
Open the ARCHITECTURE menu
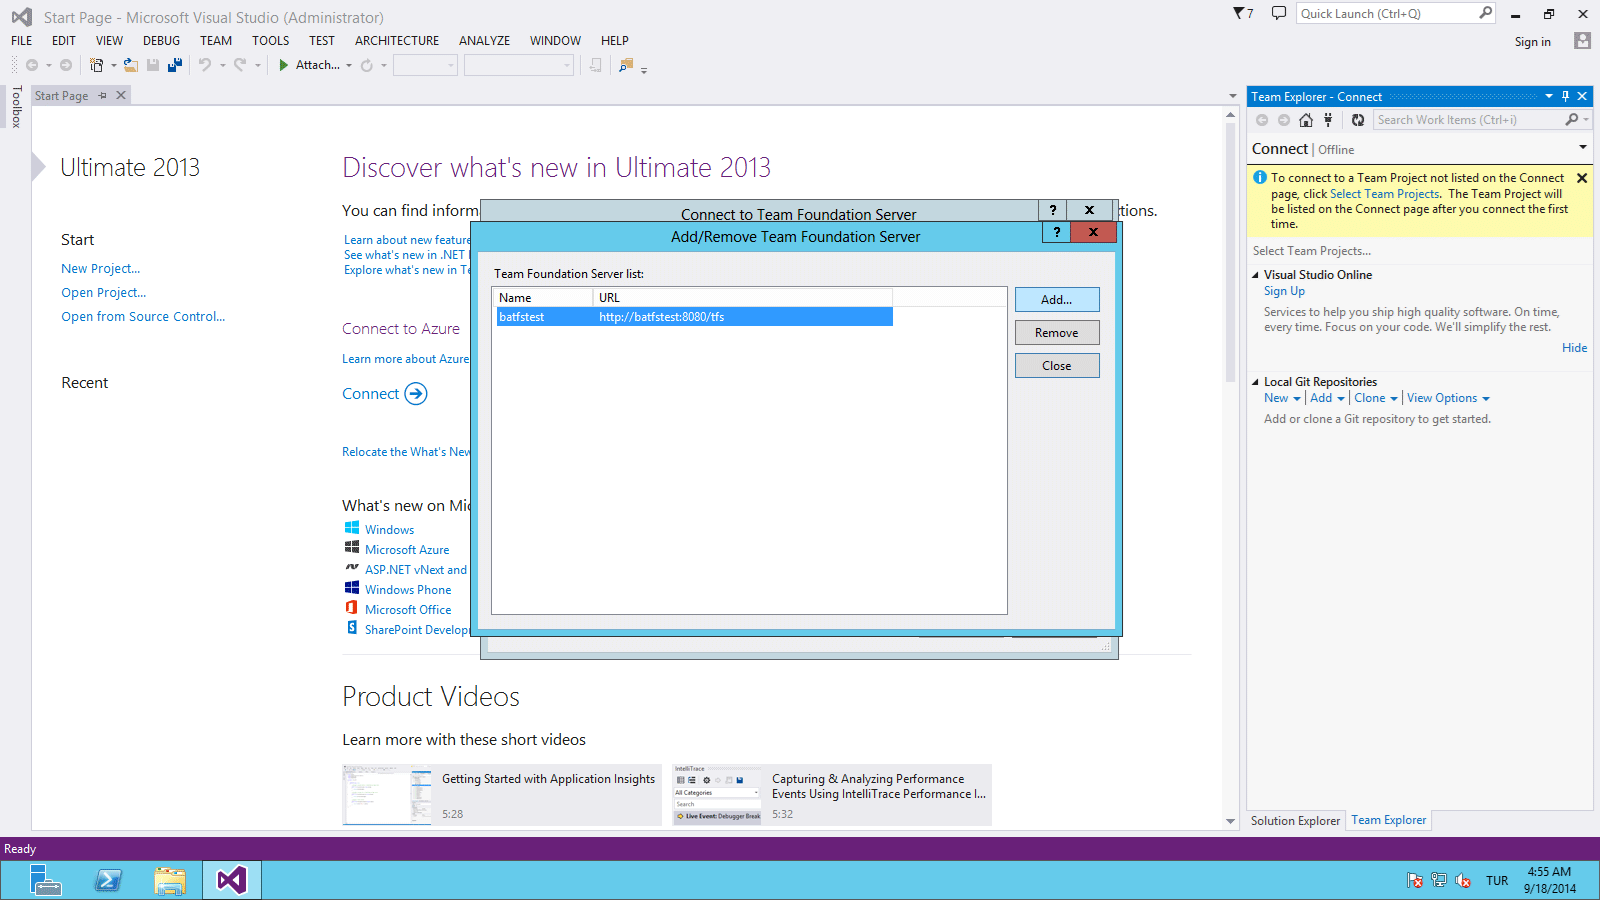coord(396,41)
